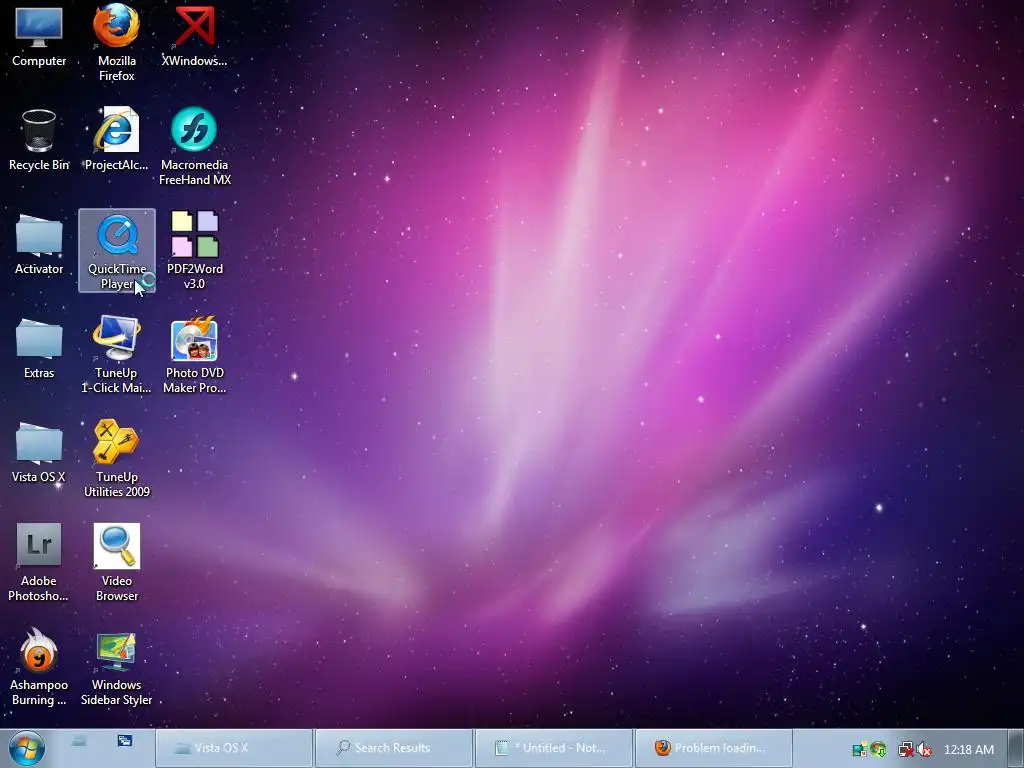Select the Activator folder
Viewport: 1024px width, 768px height.
(39, 246)
